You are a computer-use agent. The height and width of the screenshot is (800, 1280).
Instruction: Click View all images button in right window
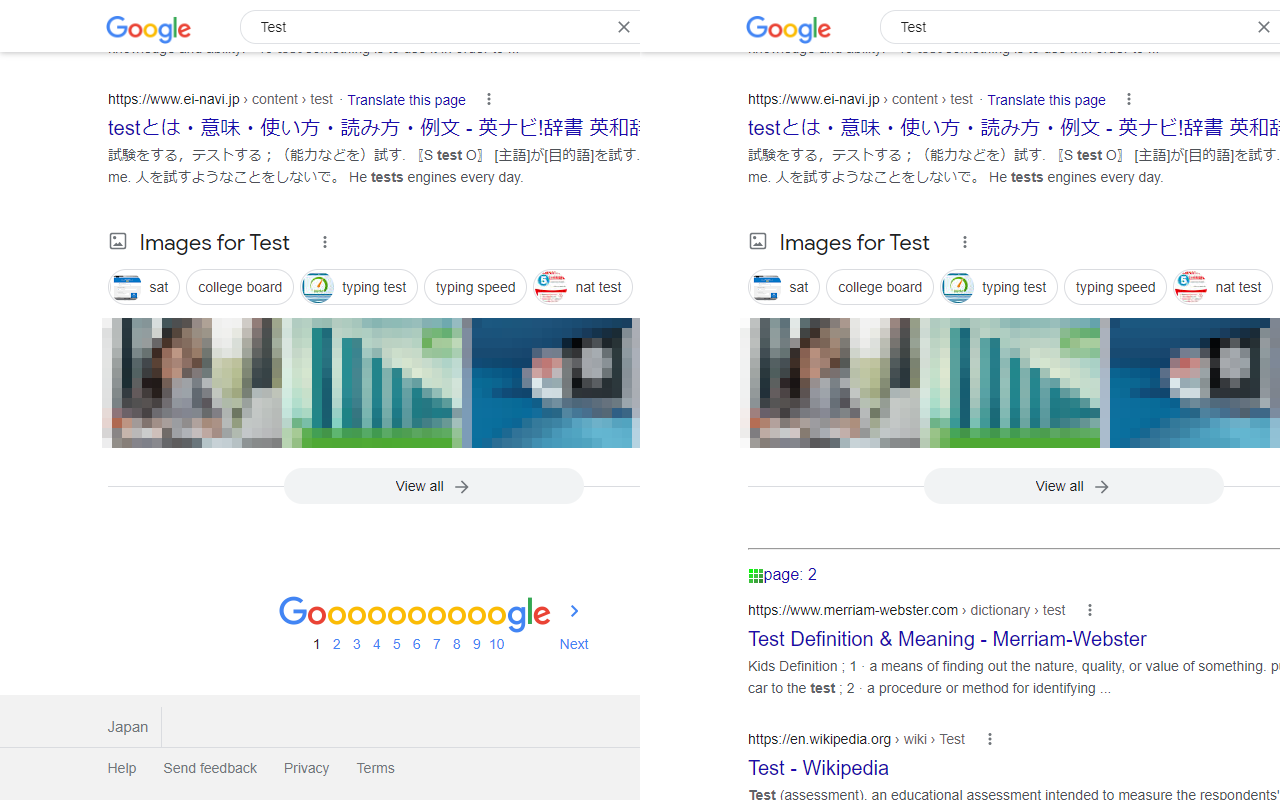(x=1074, y=486)
